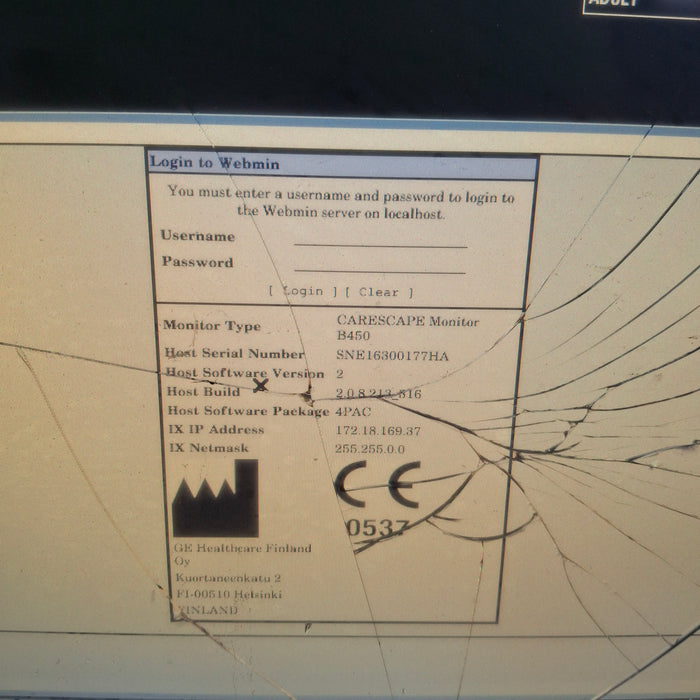Click the X mark near Host Build
Screen dimensions: 700x700
click(261, 385)
